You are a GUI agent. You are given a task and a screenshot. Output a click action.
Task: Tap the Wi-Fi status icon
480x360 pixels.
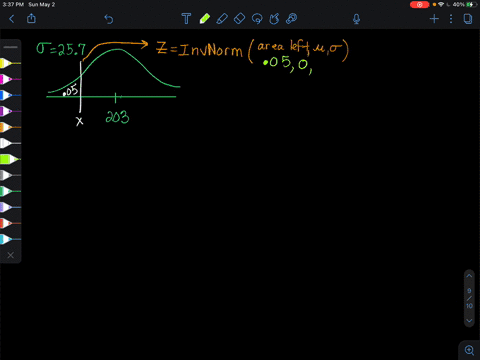tap(441, 5)
